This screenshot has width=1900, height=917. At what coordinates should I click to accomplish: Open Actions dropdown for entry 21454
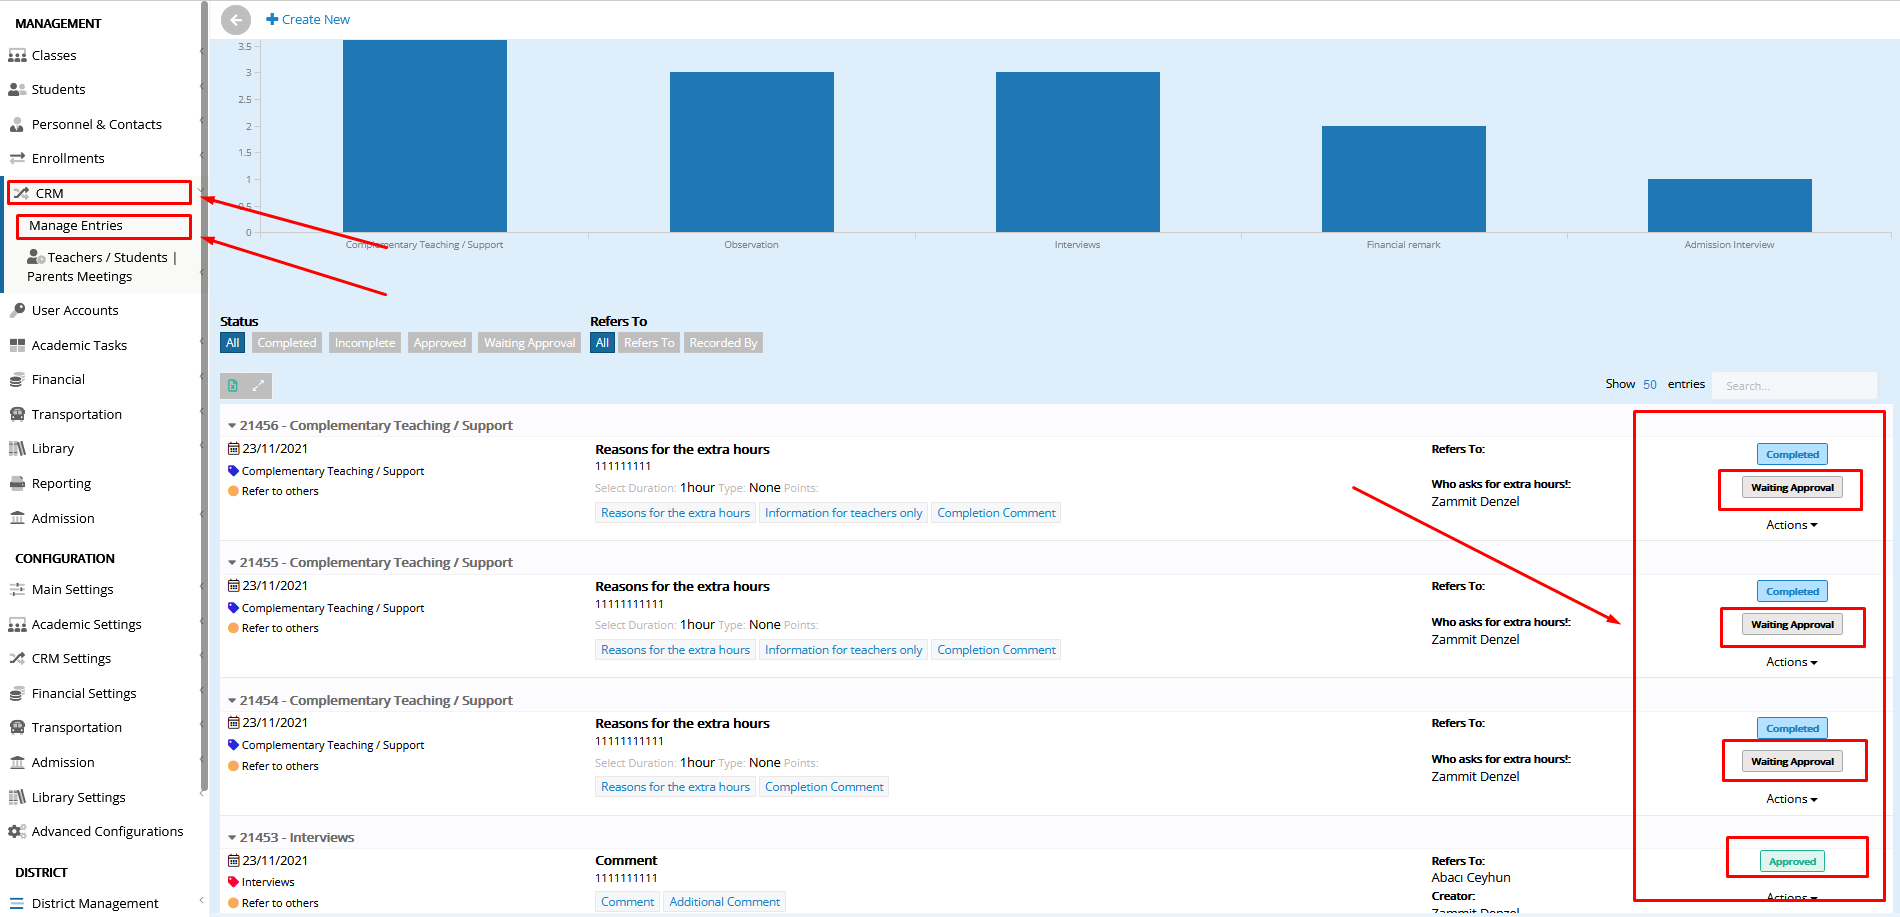(x=1792, y=799)
